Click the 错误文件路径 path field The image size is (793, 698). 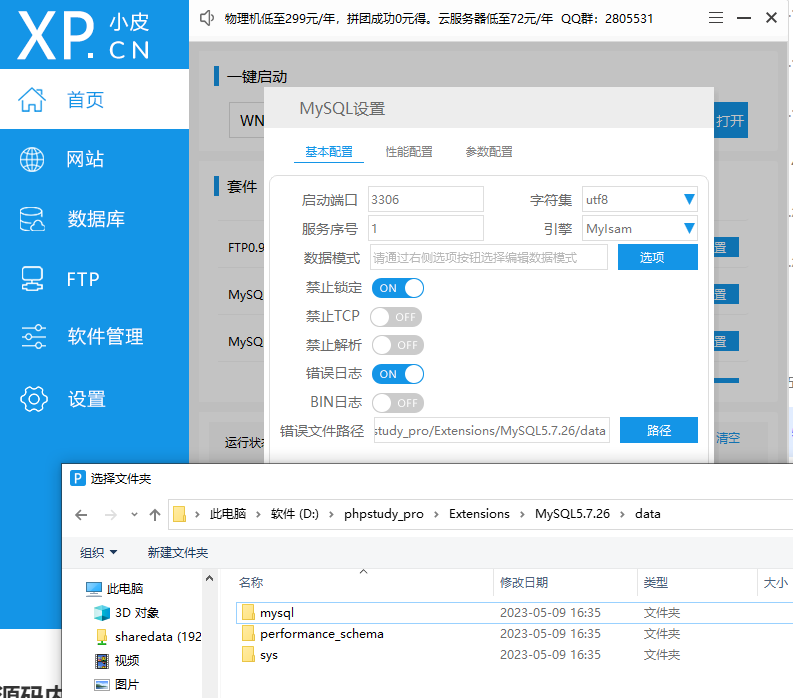(492, 430)
